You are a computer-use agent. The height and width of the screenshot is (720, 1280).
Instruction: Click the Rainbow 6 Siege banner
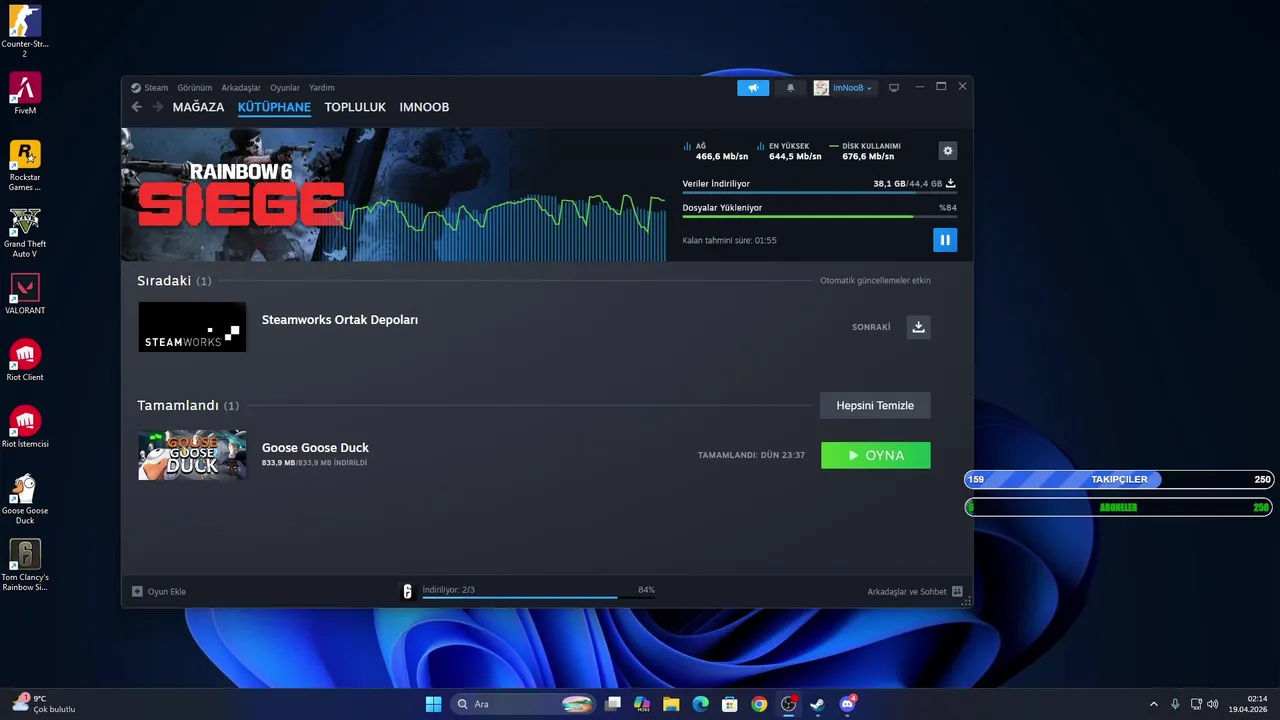393,195
